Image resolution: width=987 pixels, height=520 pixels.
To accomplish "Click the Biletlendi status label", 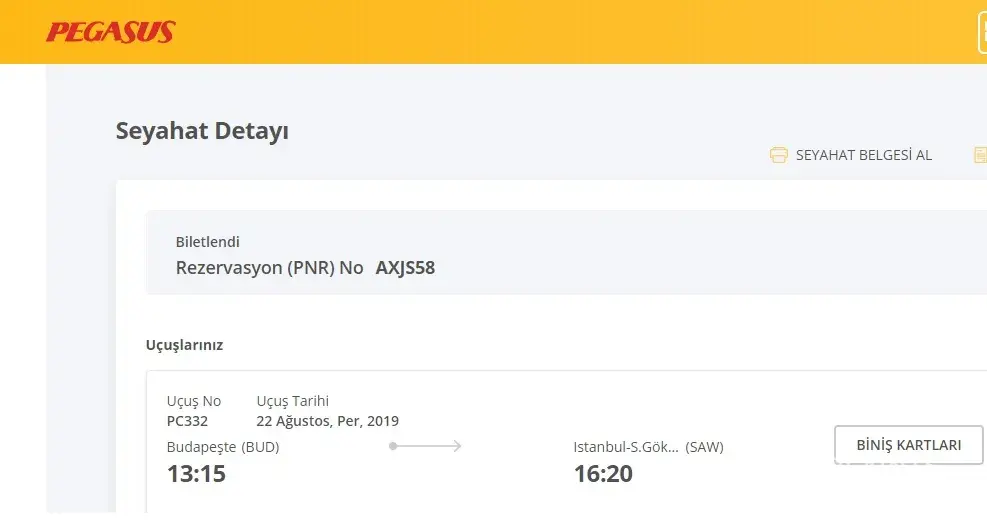I will pos(207,242).
